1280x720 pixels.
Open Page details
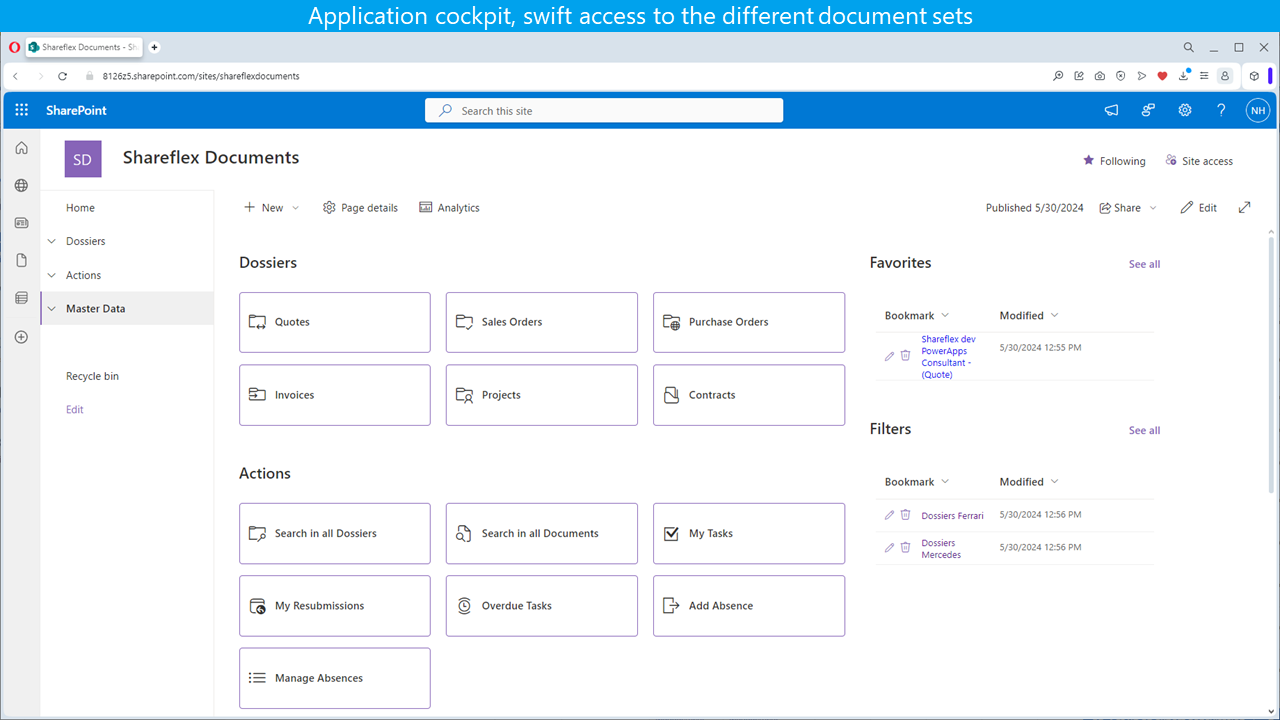(x=360, y=208)
